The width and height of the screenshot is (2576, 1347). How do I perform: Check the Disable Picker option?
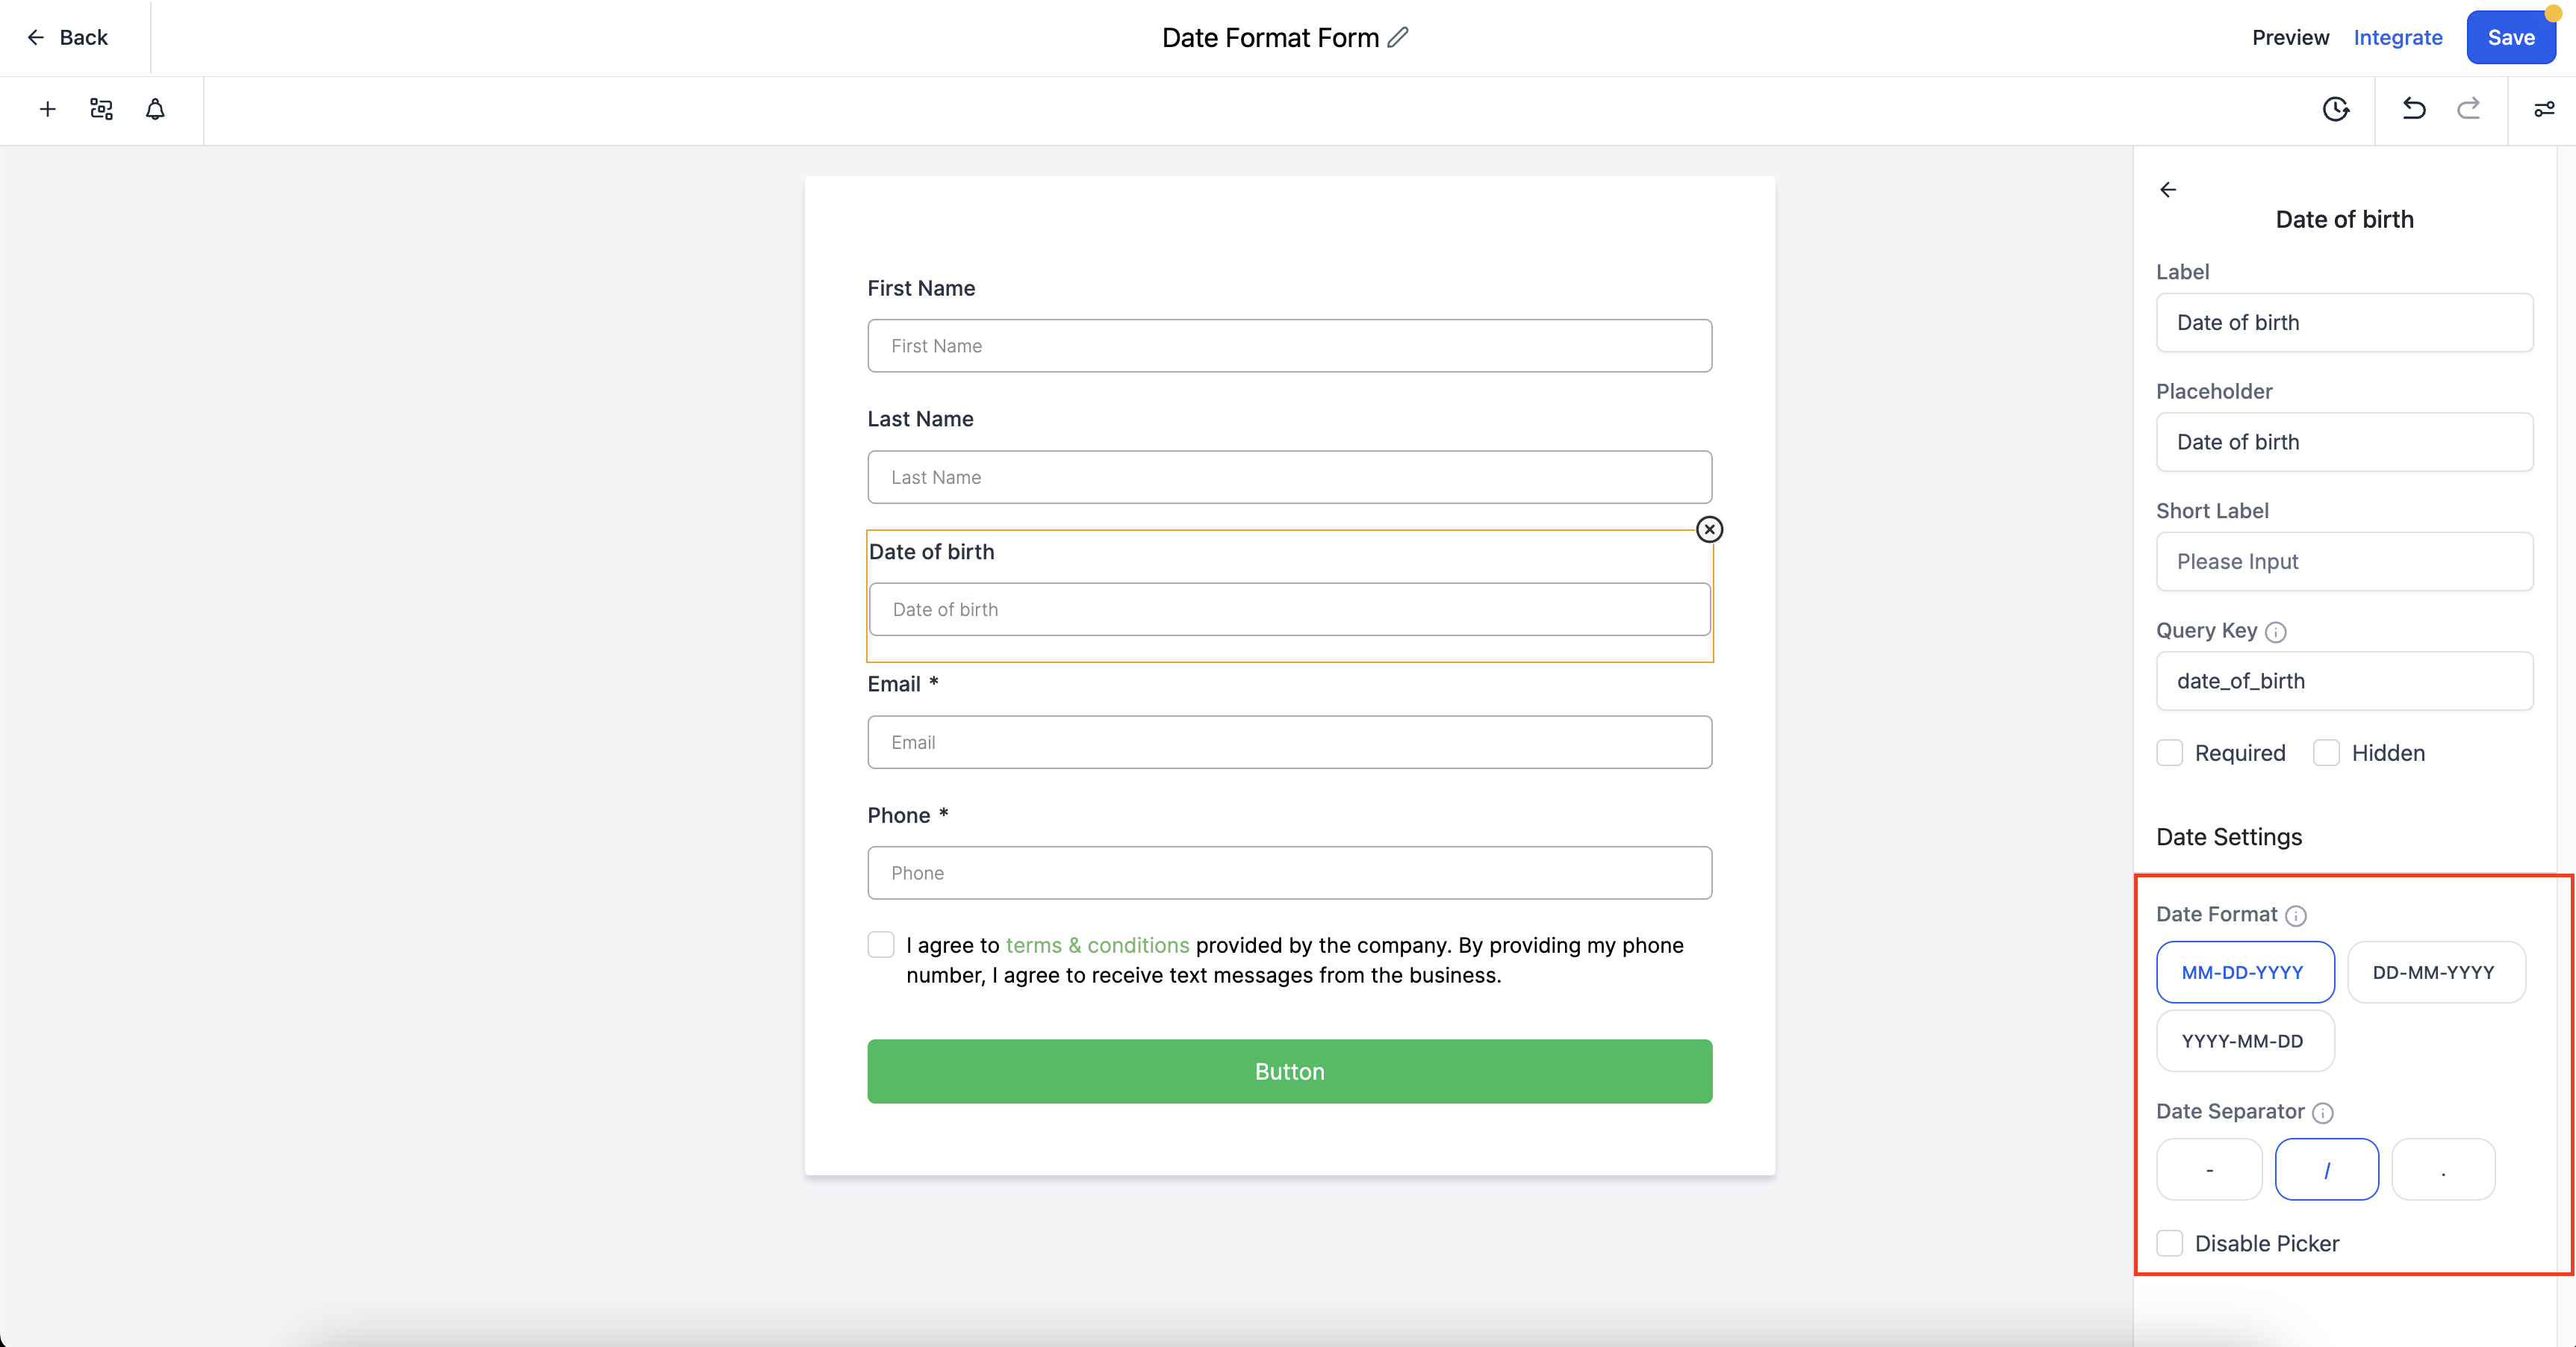[x=2169, y=1243]
